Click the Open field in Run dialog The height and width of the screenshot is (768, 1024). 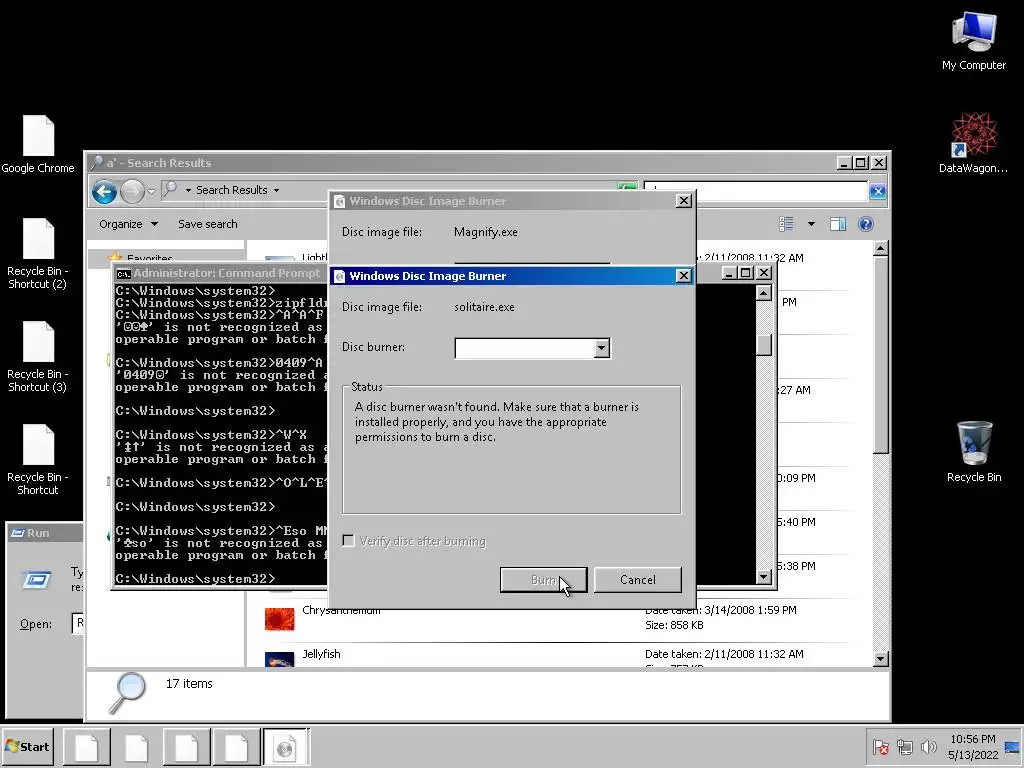78,623
